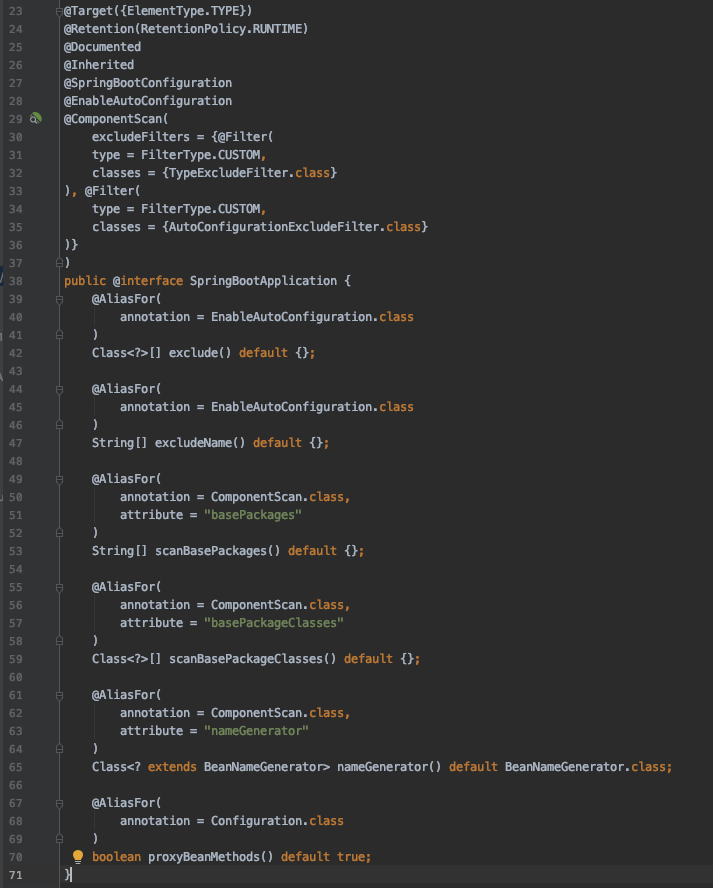Click the @Inherited annotation
Viewport: 713px width, 888px height.
coord(99,65)
